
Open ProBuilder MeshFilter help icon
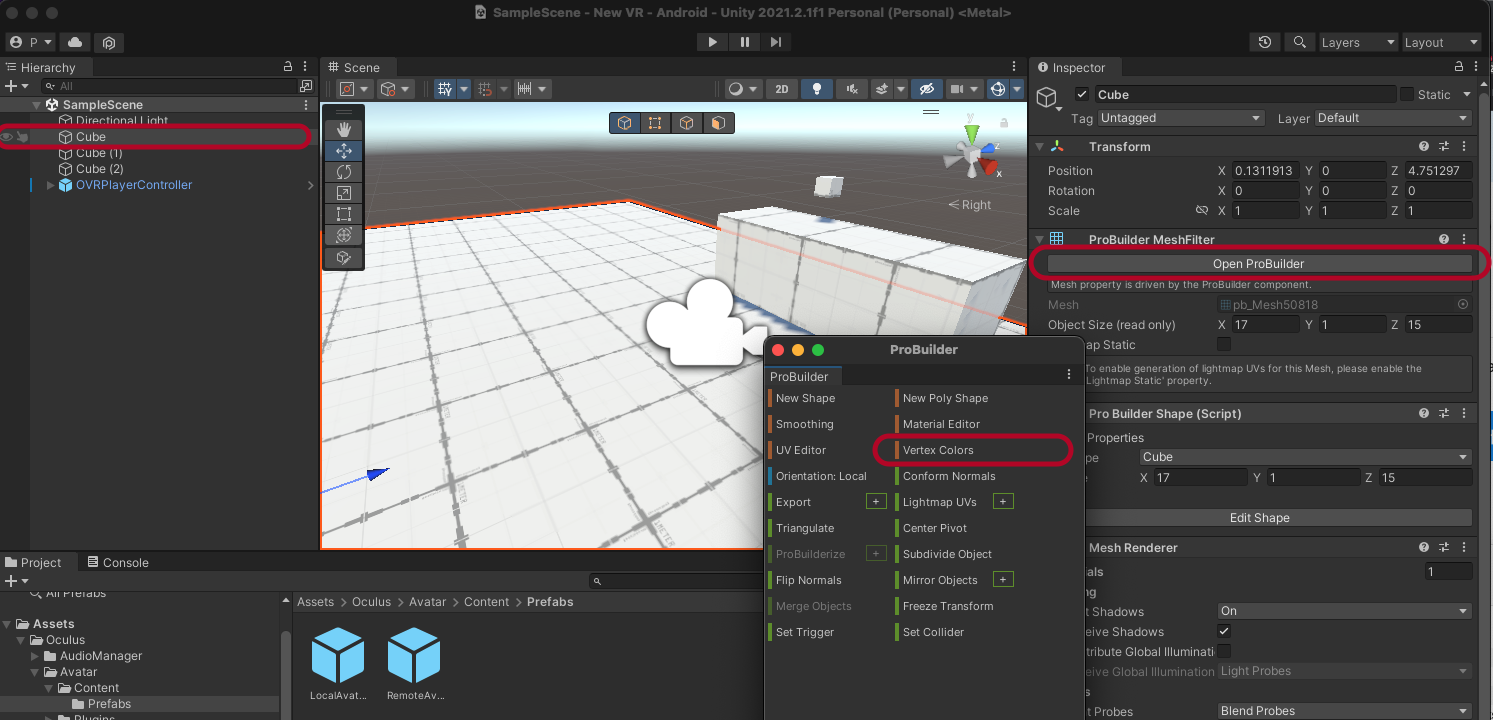coord(1444,239)
